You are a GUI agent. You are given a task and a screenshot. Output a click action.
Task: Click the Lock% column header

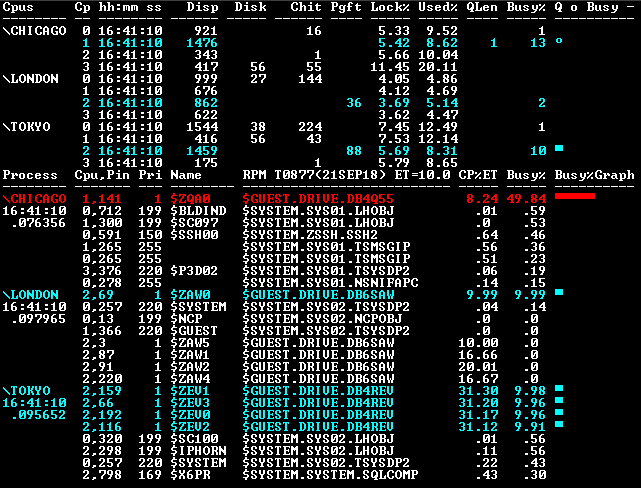point(390,7)
